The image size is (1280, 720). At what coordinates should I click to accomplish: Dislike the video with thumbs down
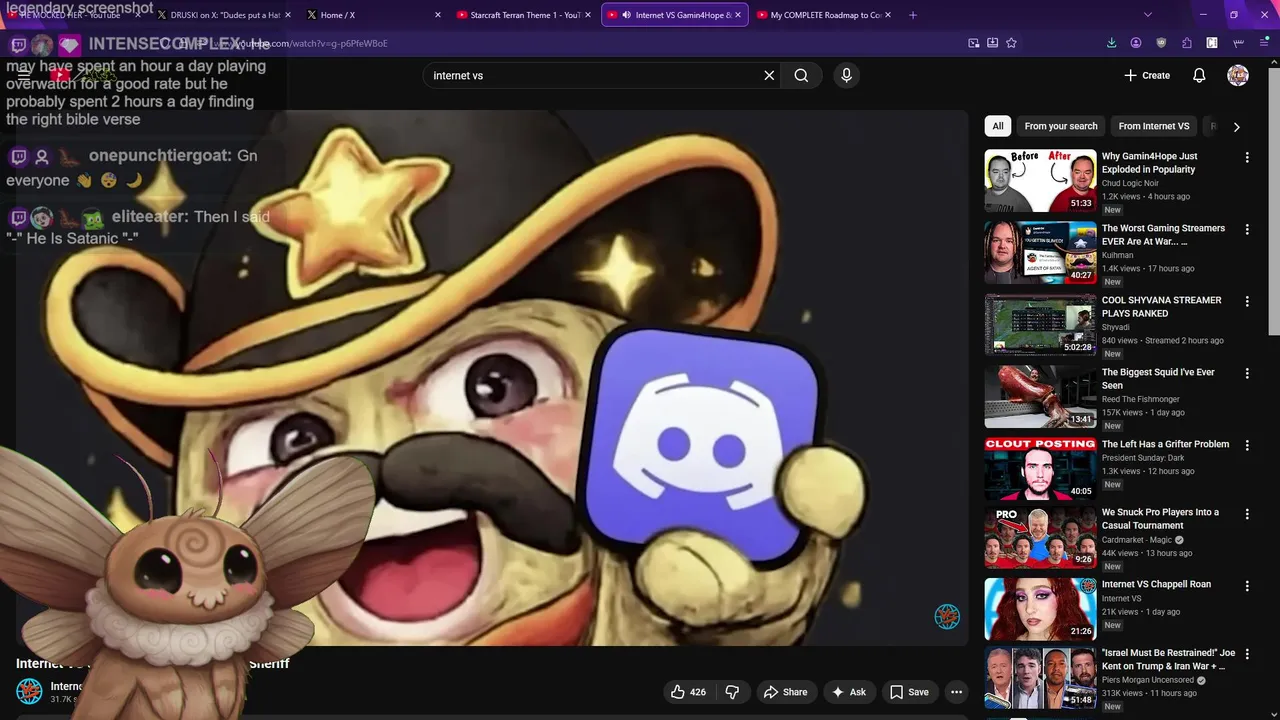click(732, 692)
